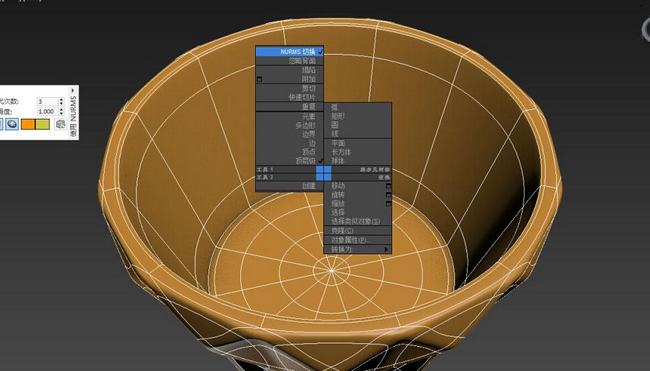Open the settings box beside 附加
This screenshot has height=371, width=650.
pos(260,79)
